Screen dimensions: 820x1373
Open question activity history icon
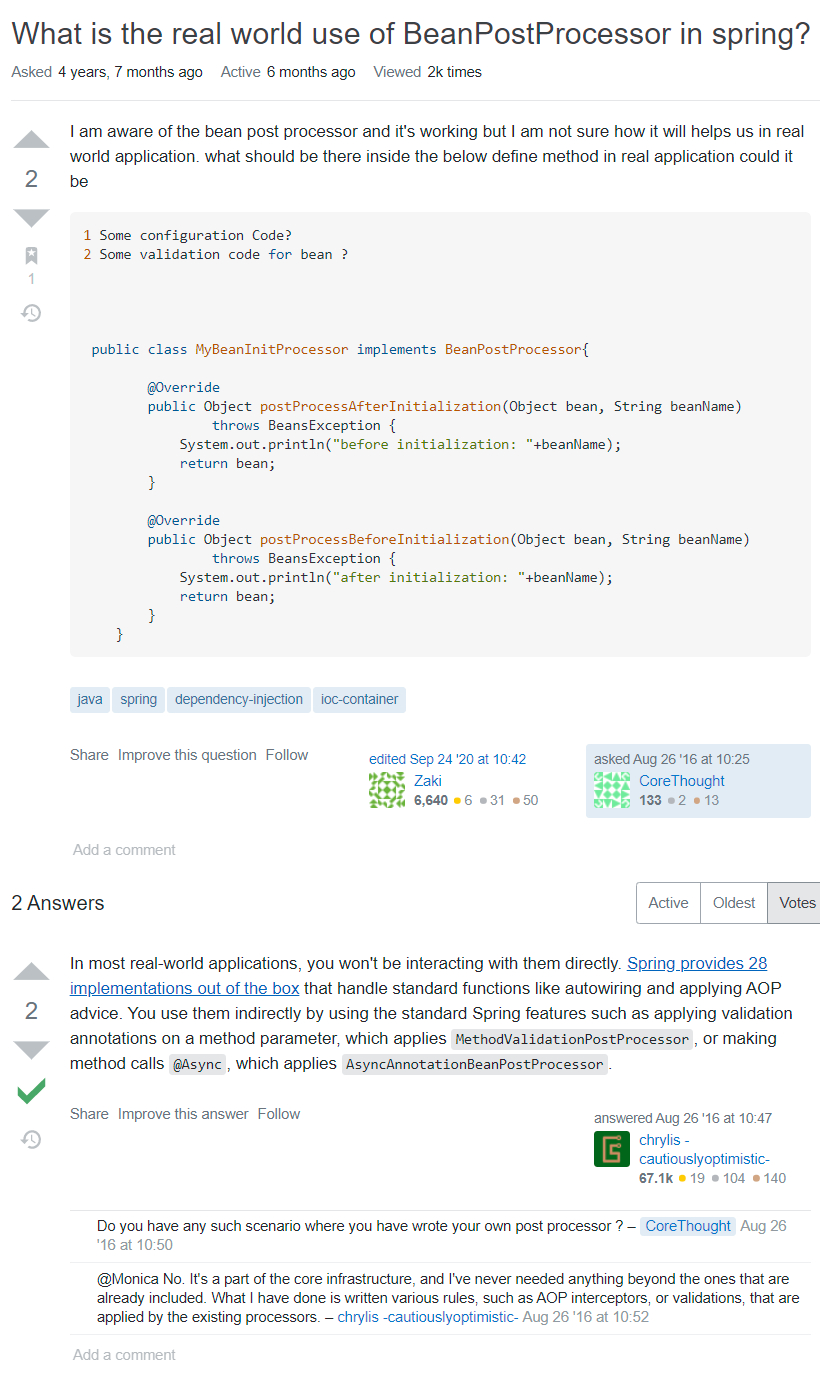[31, 313]
